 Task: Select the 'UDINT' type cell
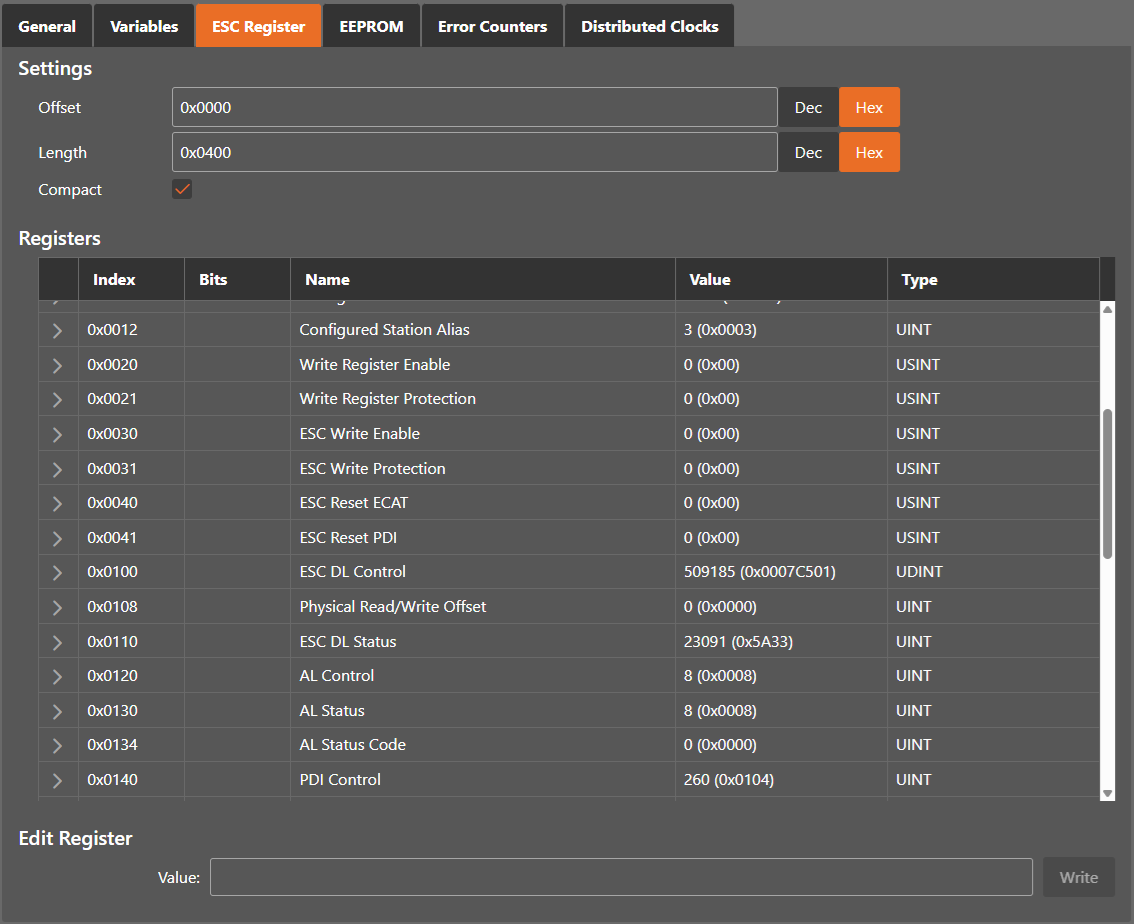(x=993, y=571)
